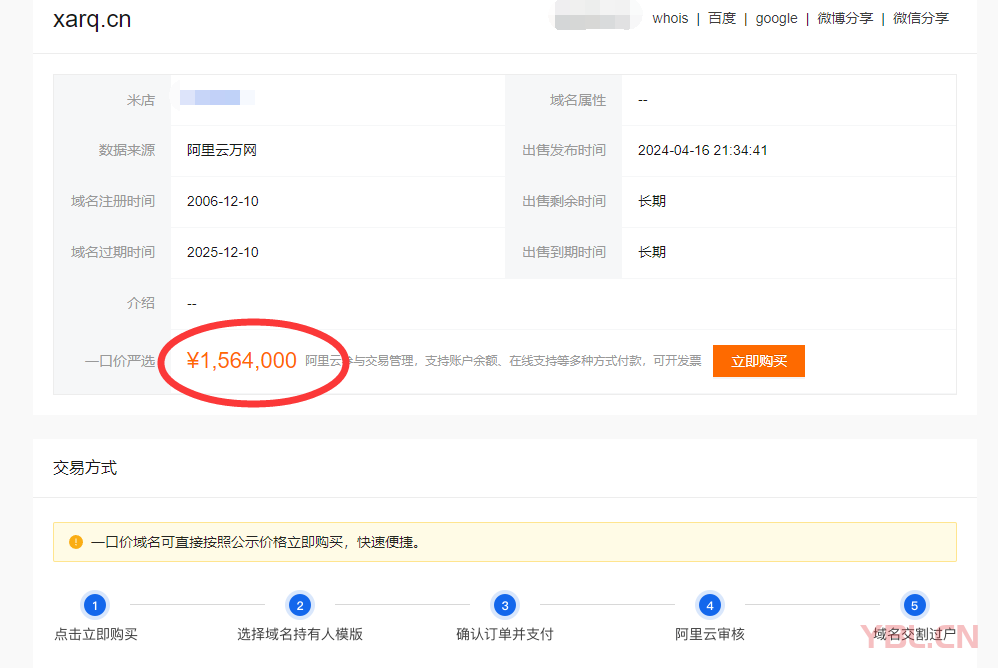Image resolution: width=998 pixels, height=668 pixels.
Task: Click the ¥1,564,000 price
Action: (x=242, y=361)
